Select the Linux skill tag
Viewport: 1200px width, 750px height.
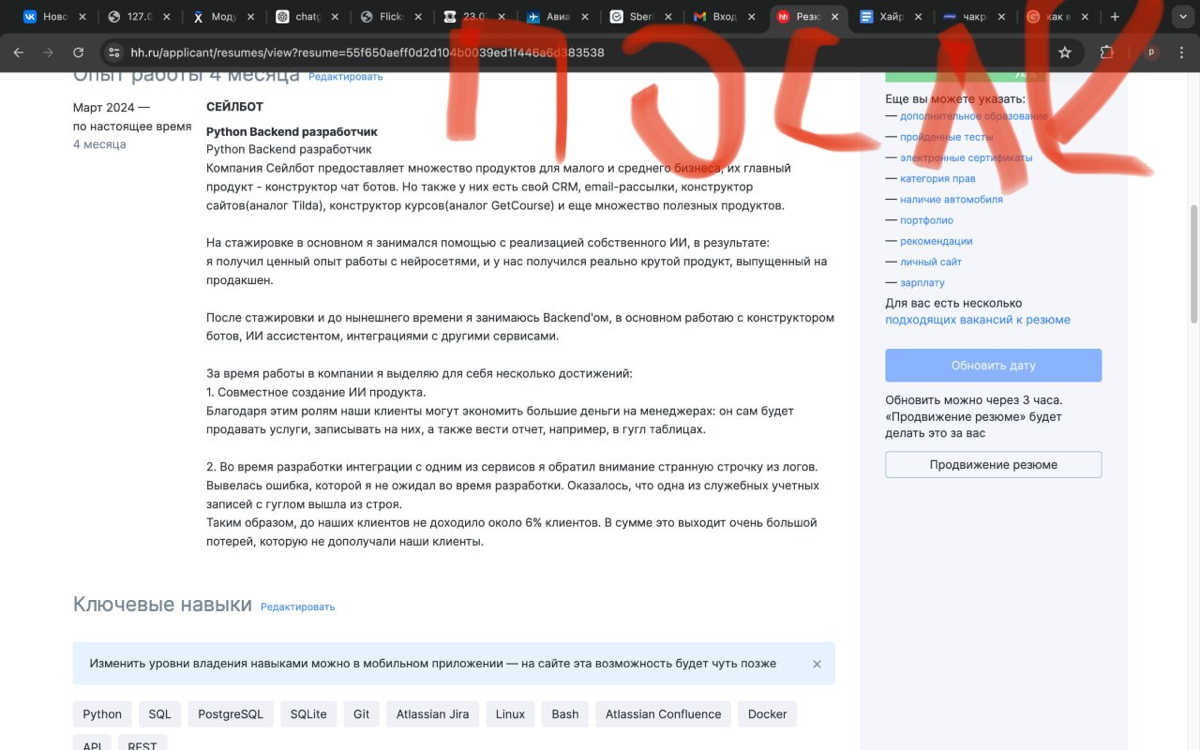(510, 714)
